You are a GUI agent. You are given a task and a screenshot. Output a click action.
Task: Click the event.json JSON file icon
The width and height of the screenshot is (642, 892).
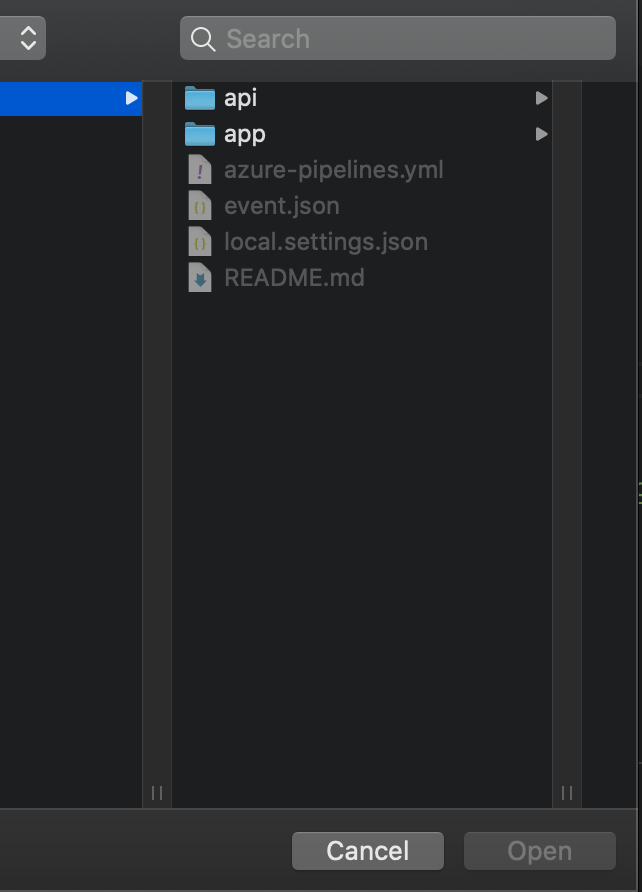199,205
